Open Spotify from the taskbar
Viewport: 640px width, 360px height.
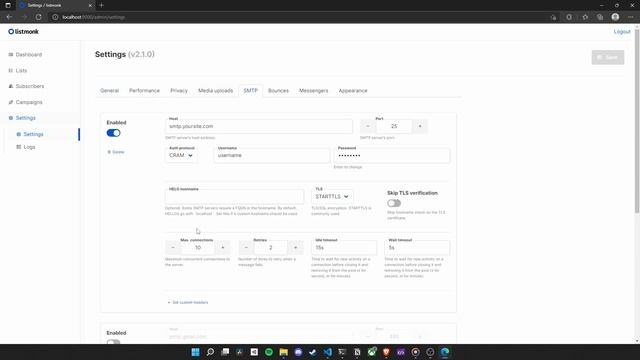(269, 352)
